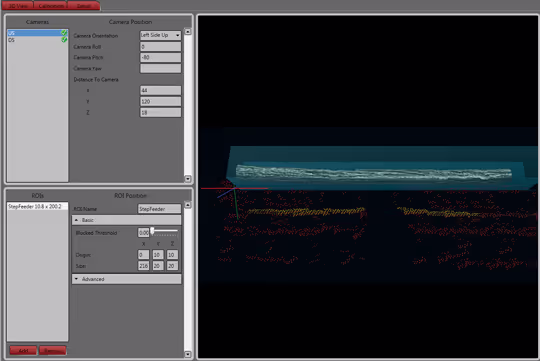Viewport: 540px width, 361px height.
Task: Click the Remove ROI button
Action: tap(52, 350)
